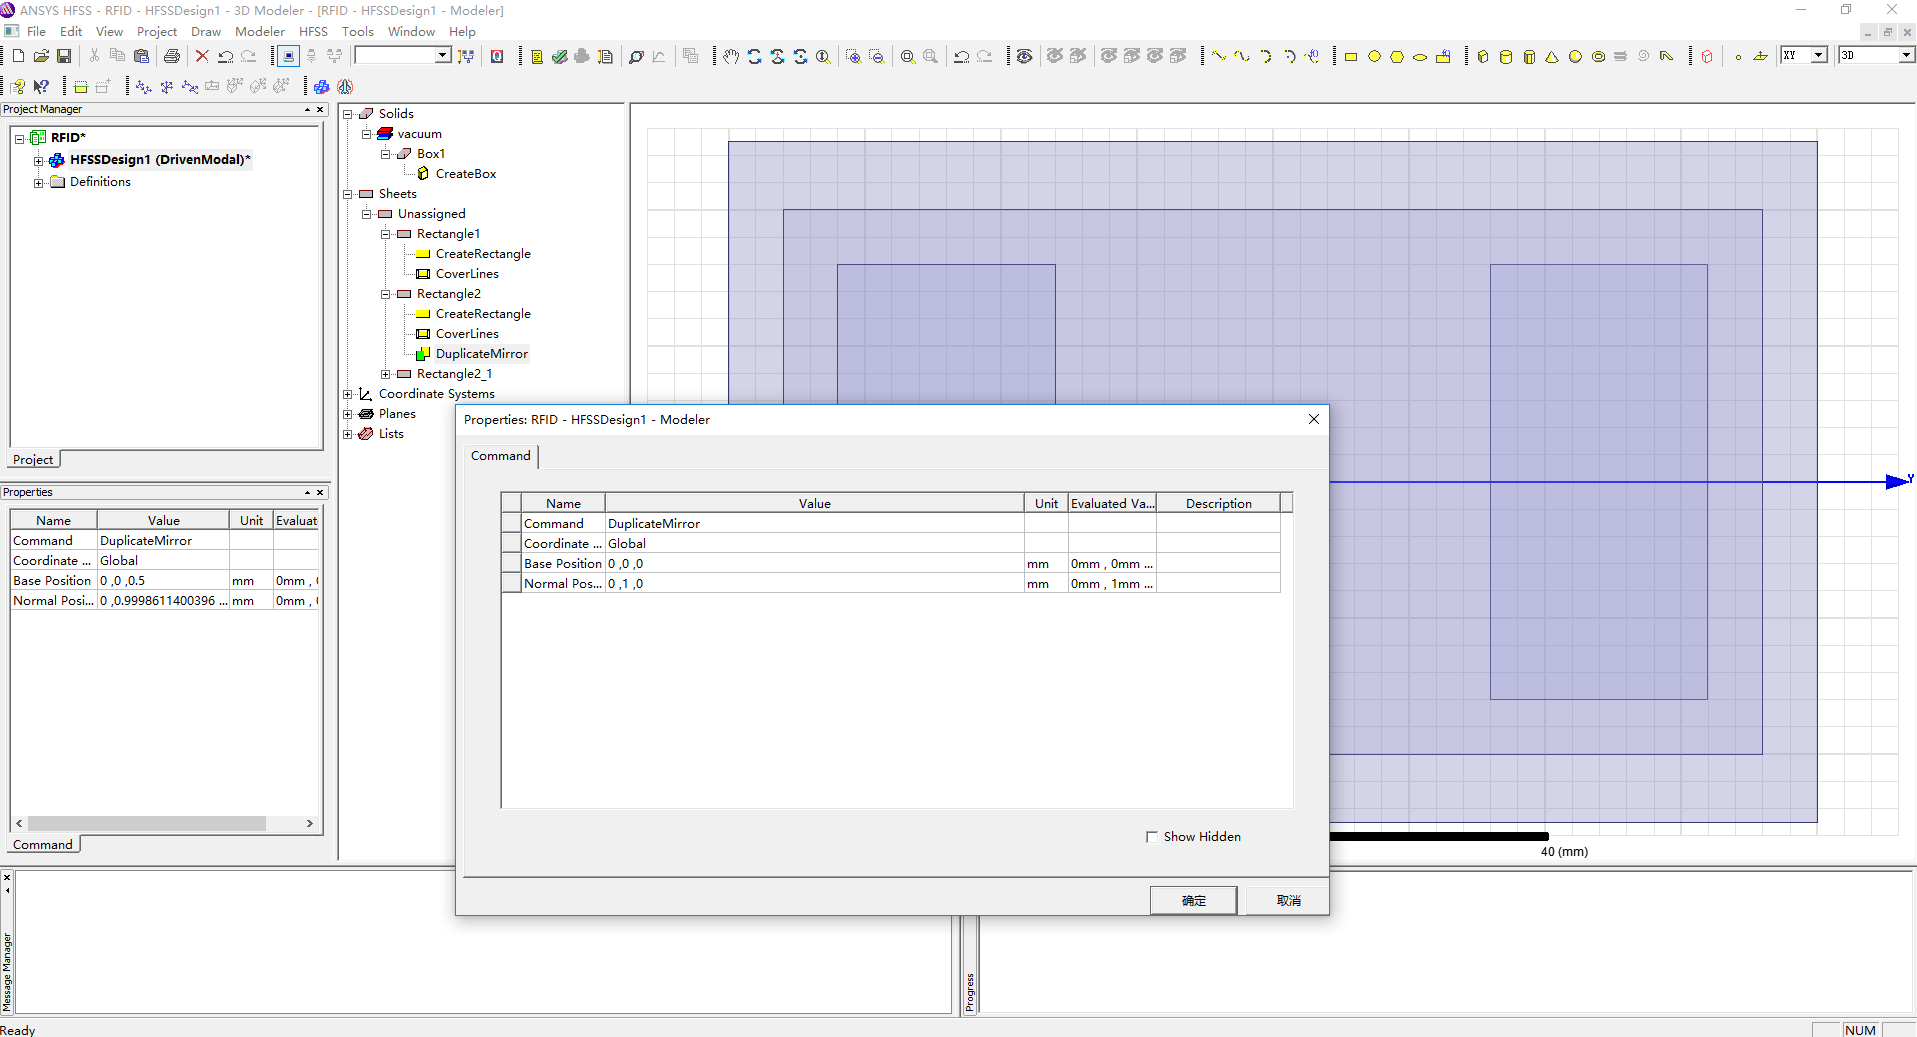Open the HFSS menu
Viewport: 1917px width, 1037px height.
313,32
